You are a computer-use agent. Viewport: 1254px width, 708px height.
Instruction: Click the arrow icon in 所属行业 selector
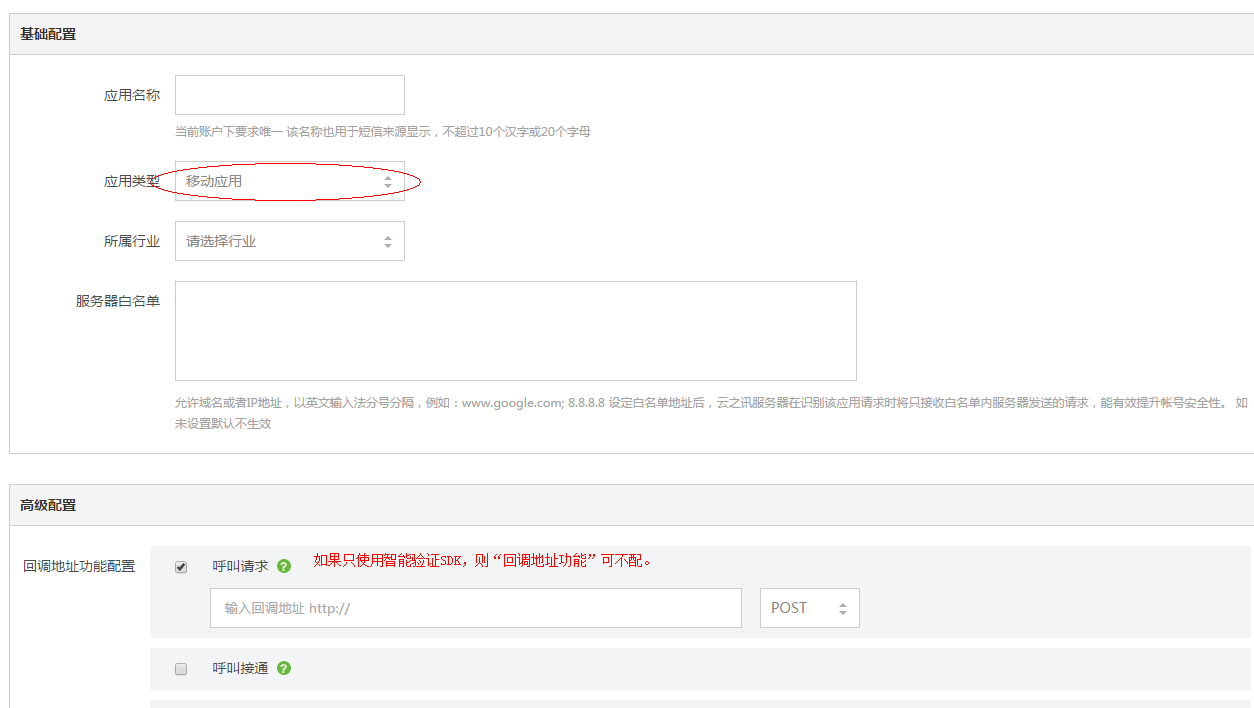[x=388, y=242]
